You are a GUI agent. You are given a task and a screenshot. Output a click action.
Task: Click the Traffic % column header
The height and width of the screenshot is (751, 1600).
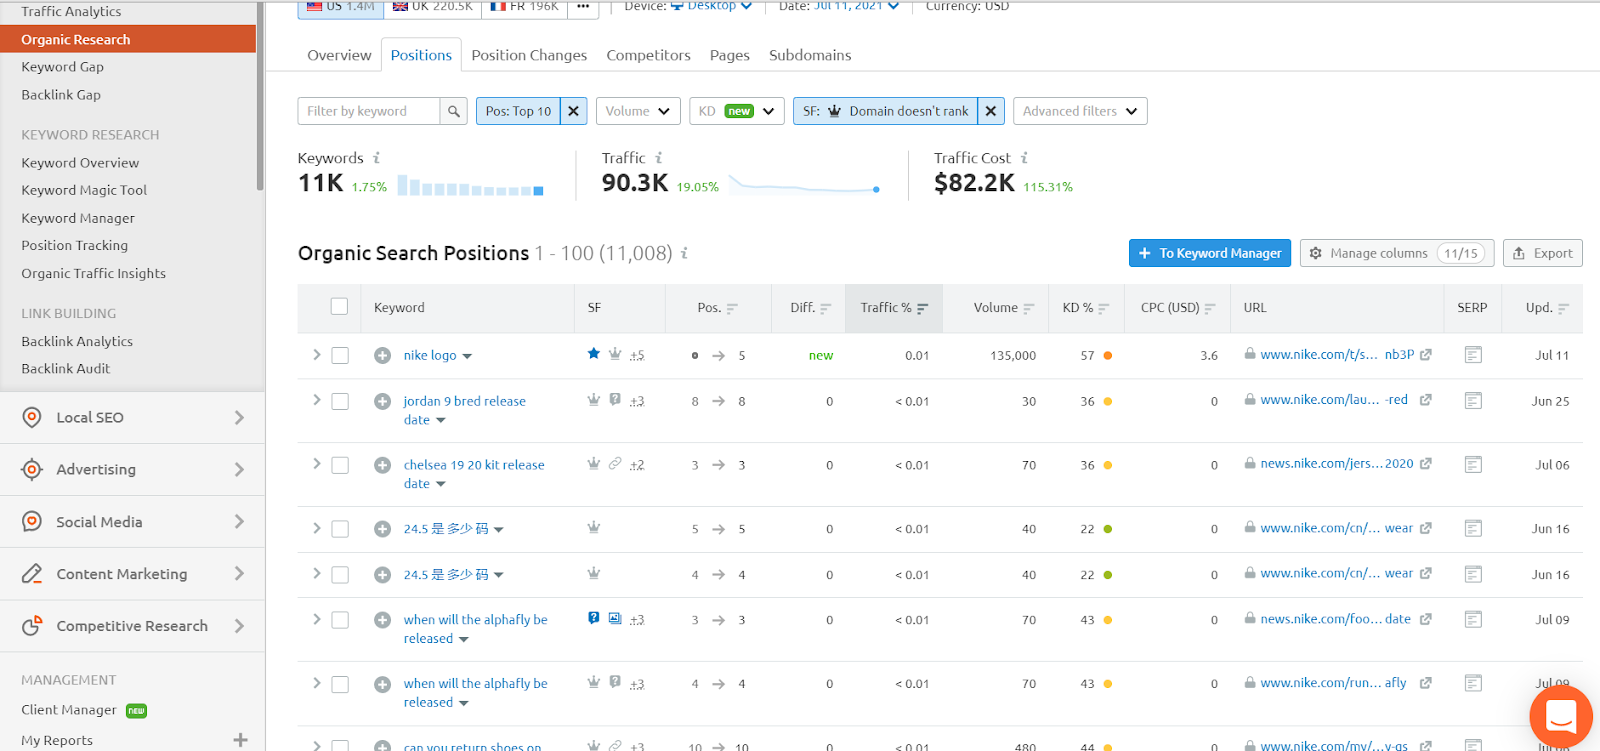[x=894, y=308]
